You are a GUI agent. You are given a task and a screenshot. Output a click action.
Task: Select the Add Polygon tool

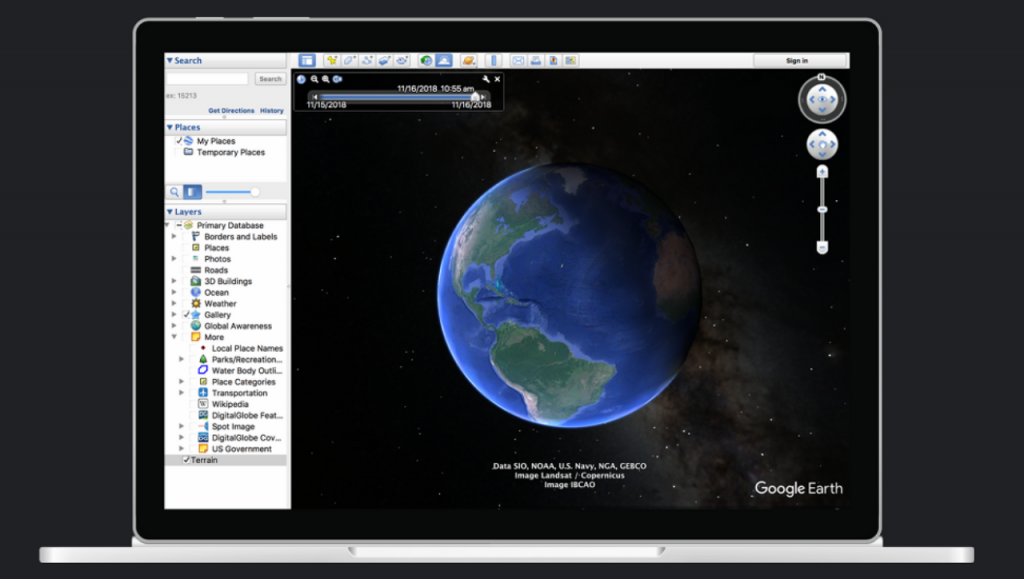tap(349, 61)
